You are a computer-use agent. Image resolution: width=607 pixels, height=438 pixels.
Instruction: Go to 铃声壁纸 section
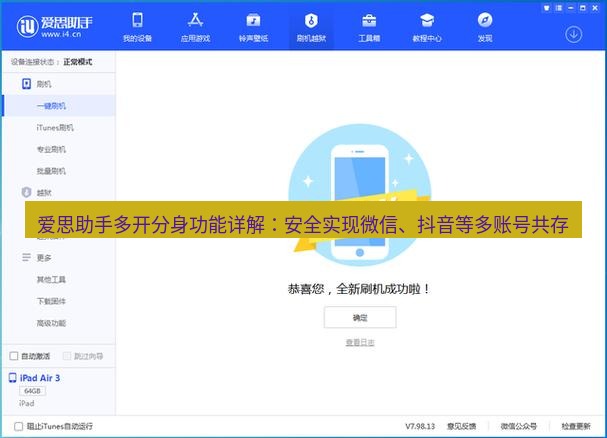click(253, 27)
